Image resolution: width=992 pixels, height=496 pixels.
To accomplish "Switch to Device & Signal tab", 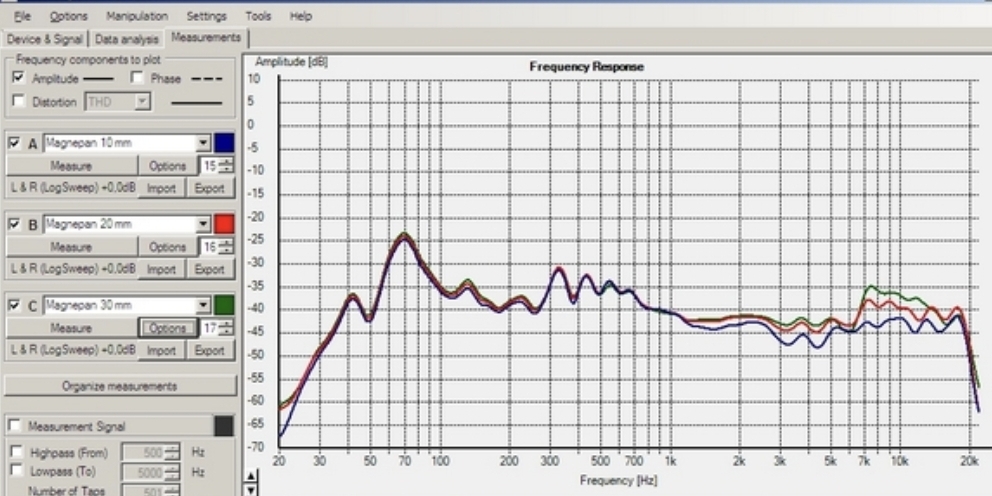I will pyautogui.click(x=44, y=39).
